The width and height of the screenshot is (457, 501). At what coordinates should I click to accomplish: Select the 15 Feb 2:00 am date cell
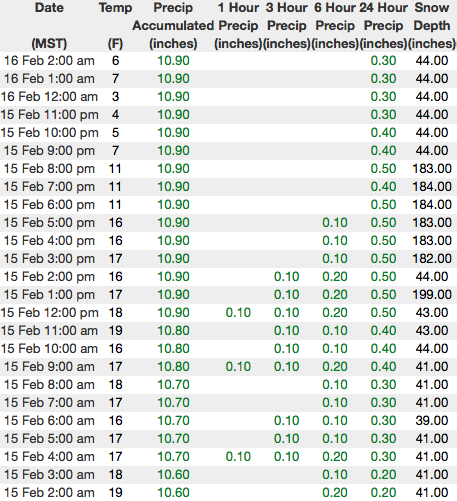(49, 493)
